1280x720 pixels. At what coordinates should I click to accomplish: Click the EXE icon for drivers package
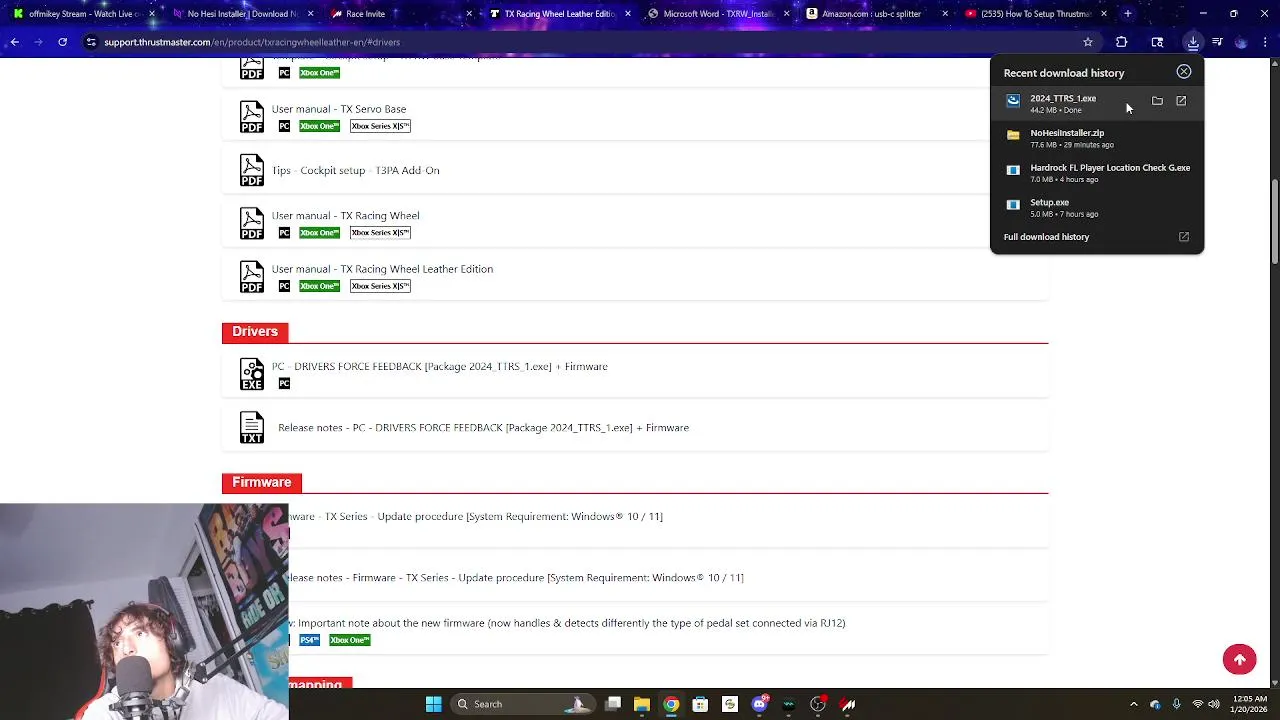pos(252,374)
